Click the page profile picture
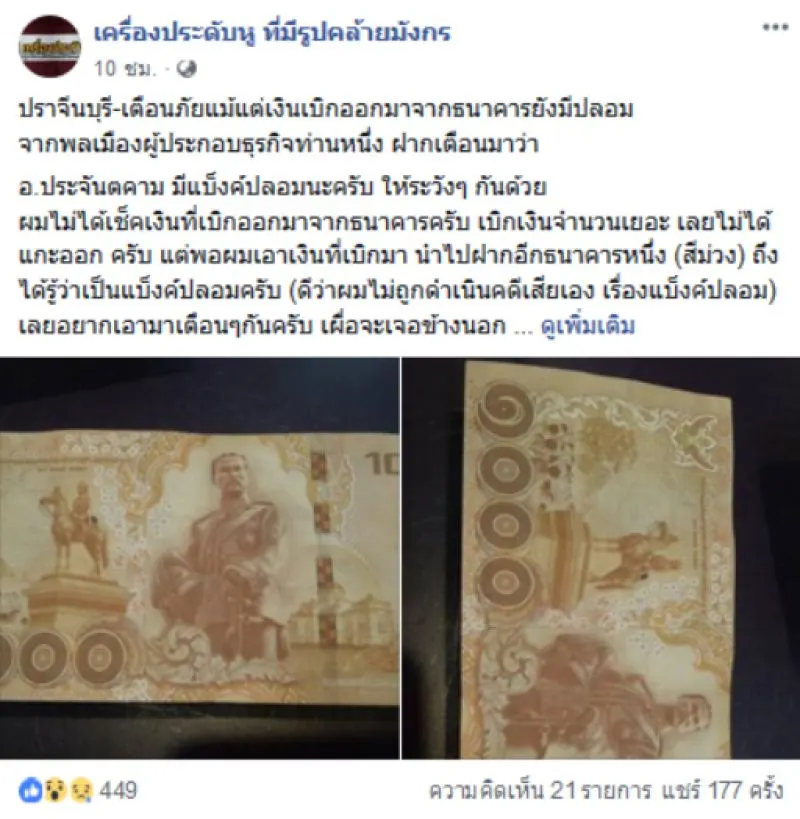 point(50,46)
